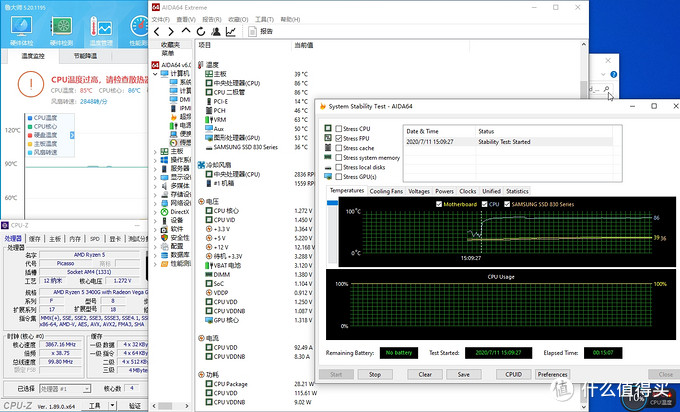Image resolution: width=680 pixels, height=412 pixels.
Task: Click the CPU-Z window title icon
Action: point(5,225)
